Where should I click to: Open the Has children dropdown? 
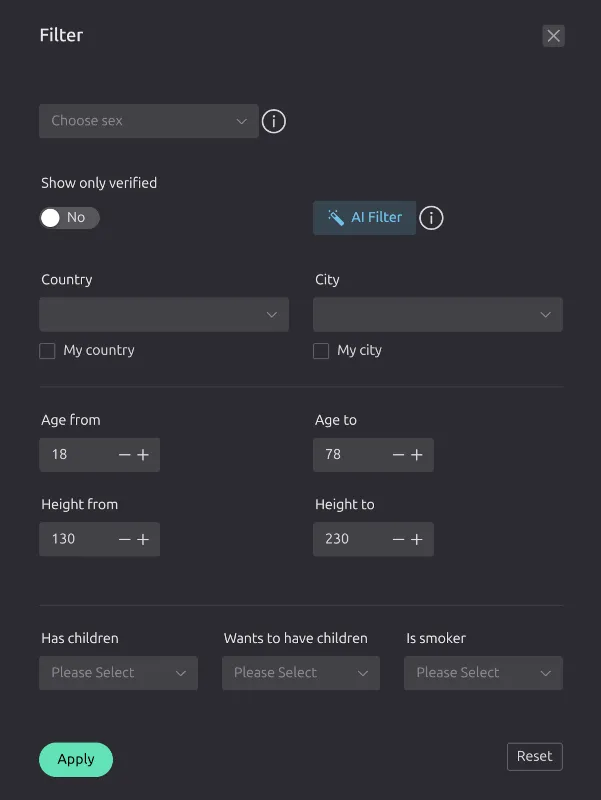[118, 673]
